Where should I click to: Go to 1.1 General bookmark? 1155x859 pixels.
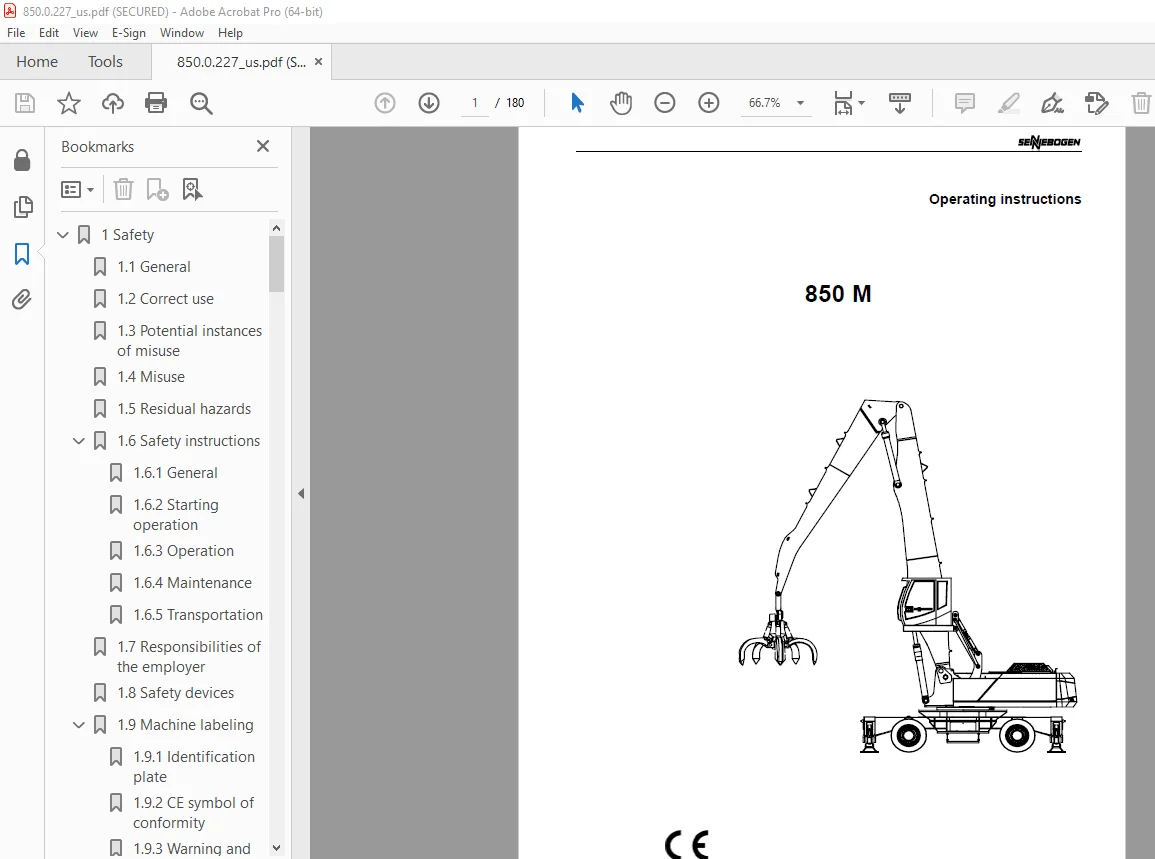[153, 267]
